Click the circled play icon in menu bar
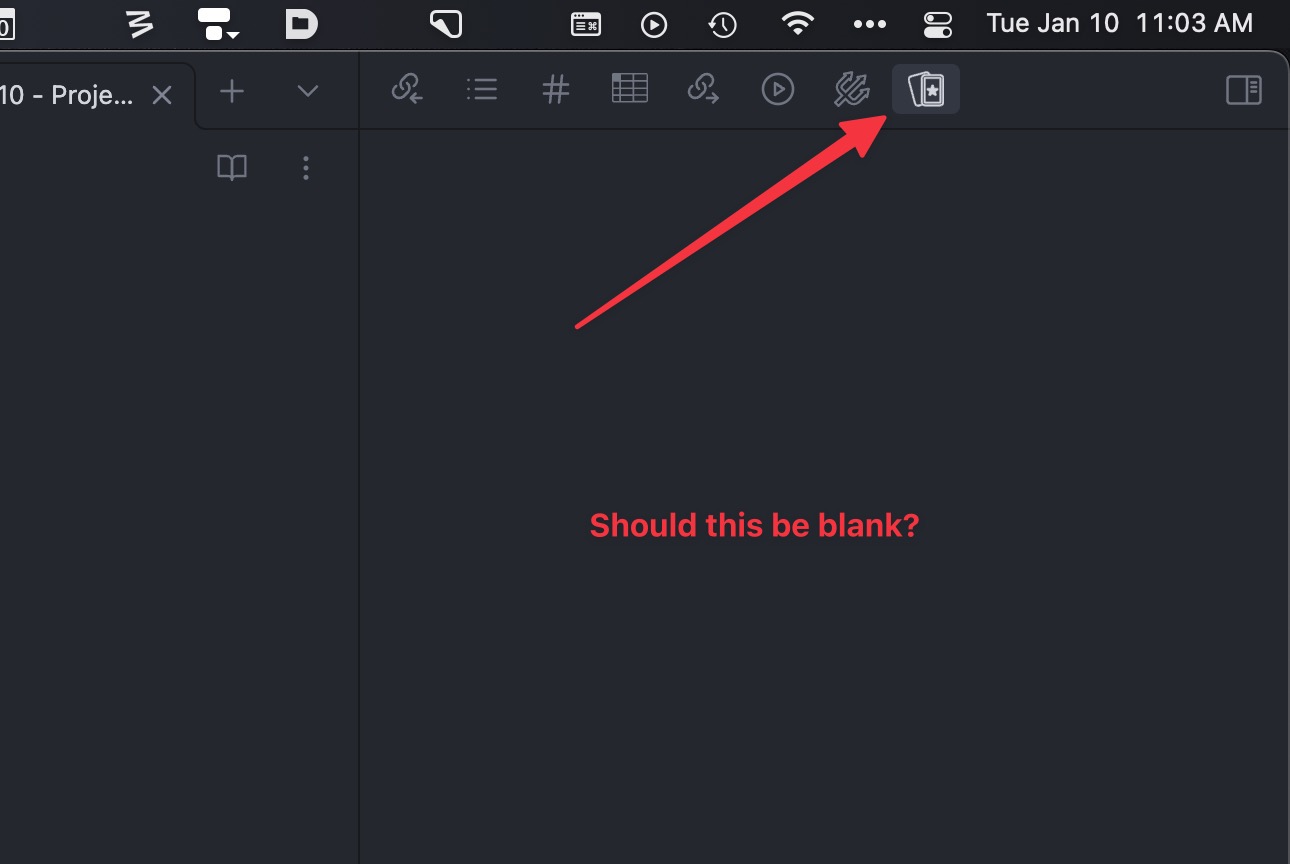 tap(654, 24)
